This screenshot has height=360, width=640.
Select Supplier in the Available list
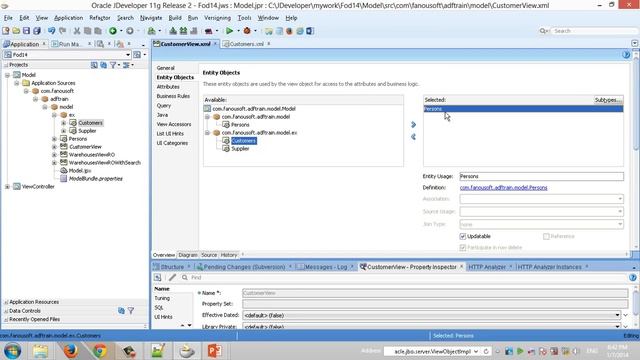click(x=240, y=149)
